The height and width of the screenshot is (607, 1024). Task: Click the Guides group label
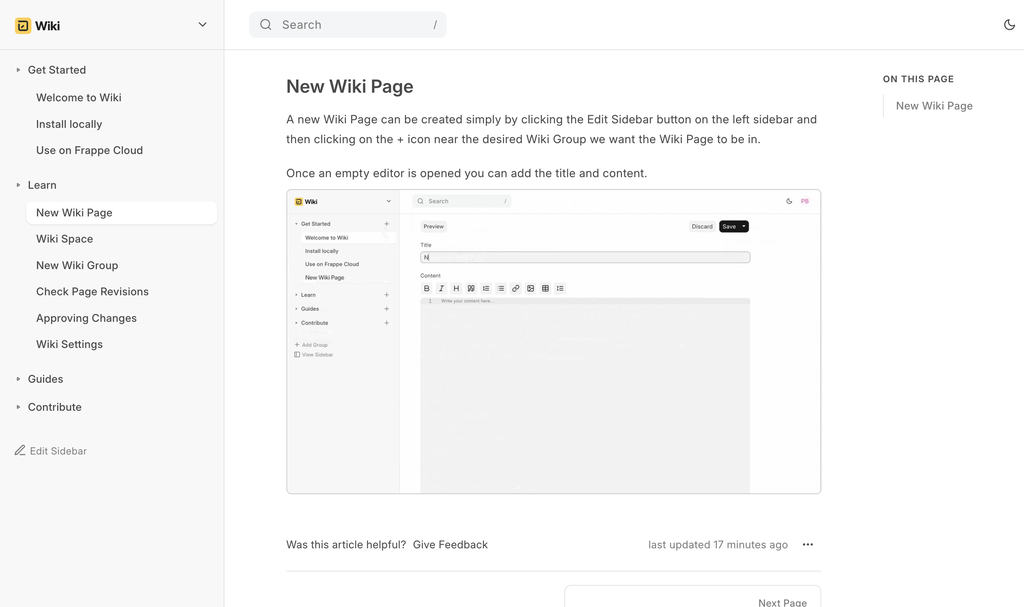click(x=45, y=379)
